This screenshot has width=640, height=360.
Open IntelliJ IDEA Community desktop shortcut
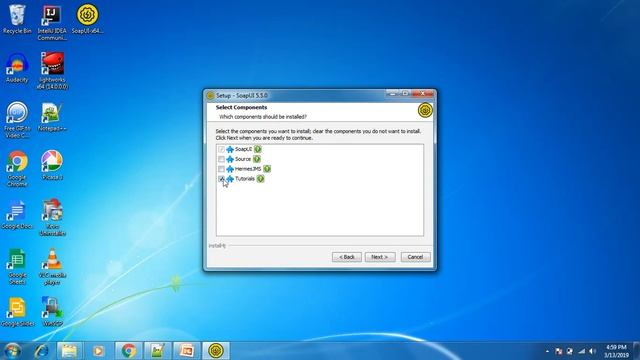pyautogui.click(x=52, y=23)
